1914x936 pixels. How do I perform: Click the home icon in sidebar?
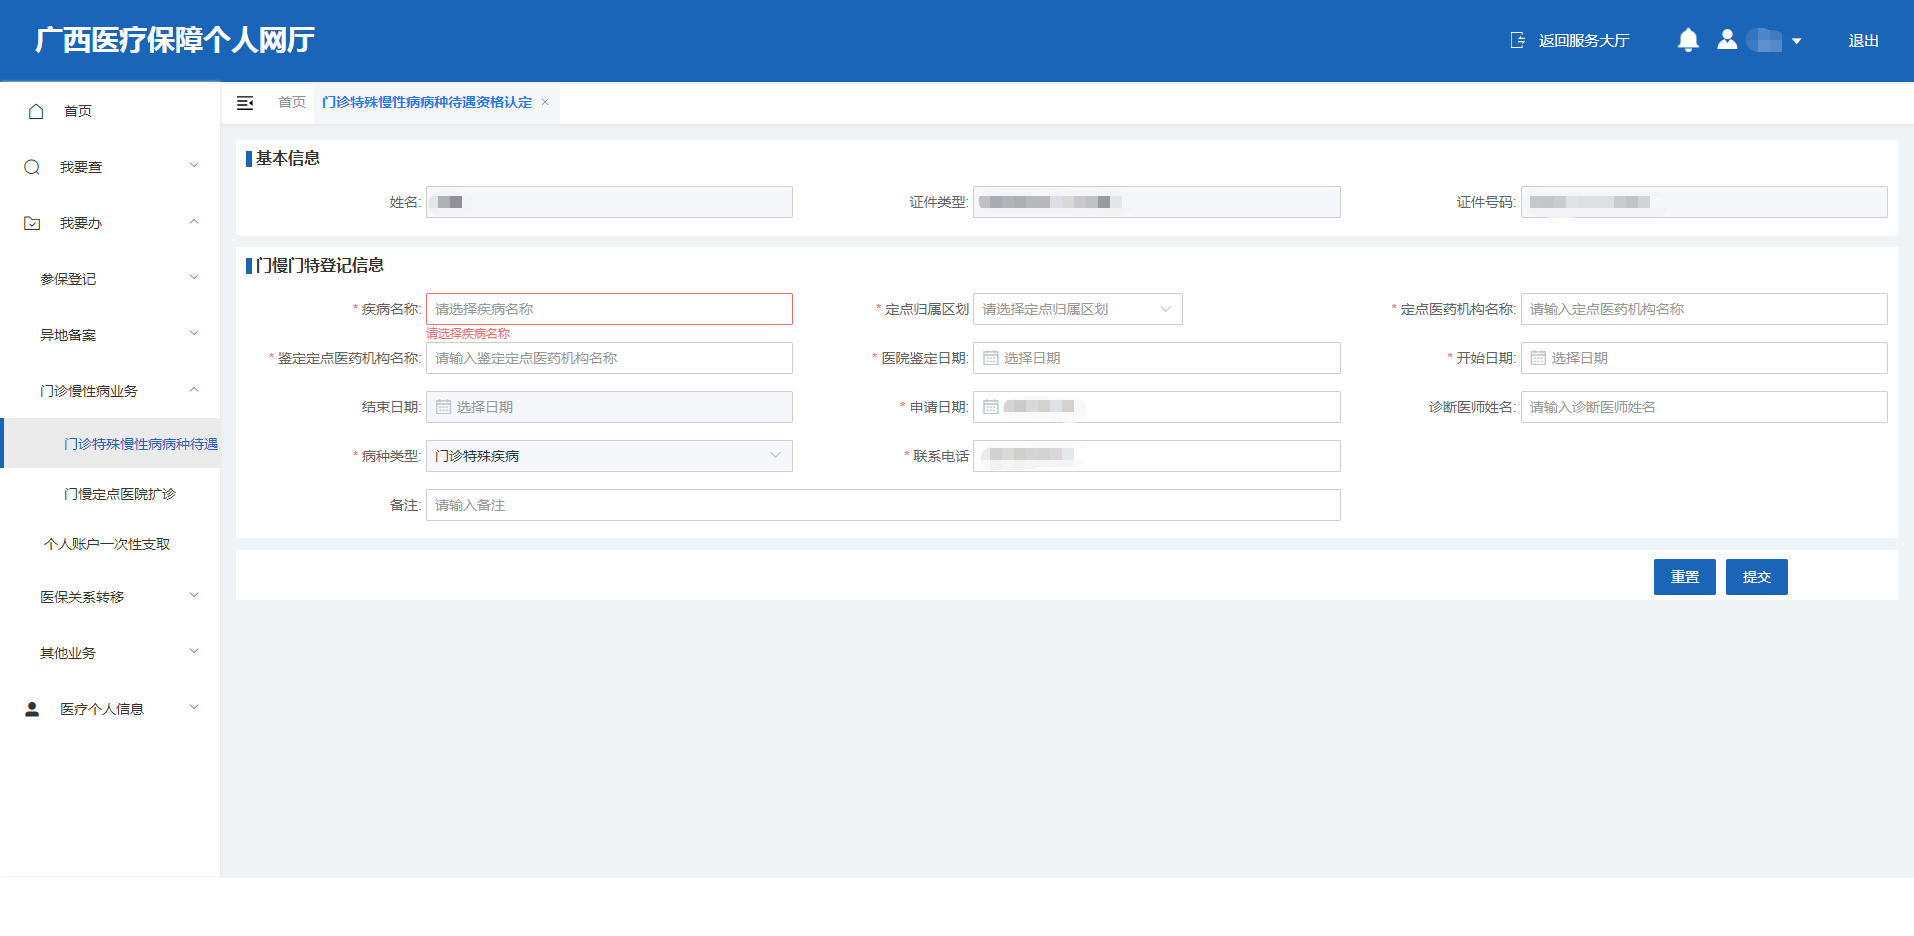tap(36, 111)
